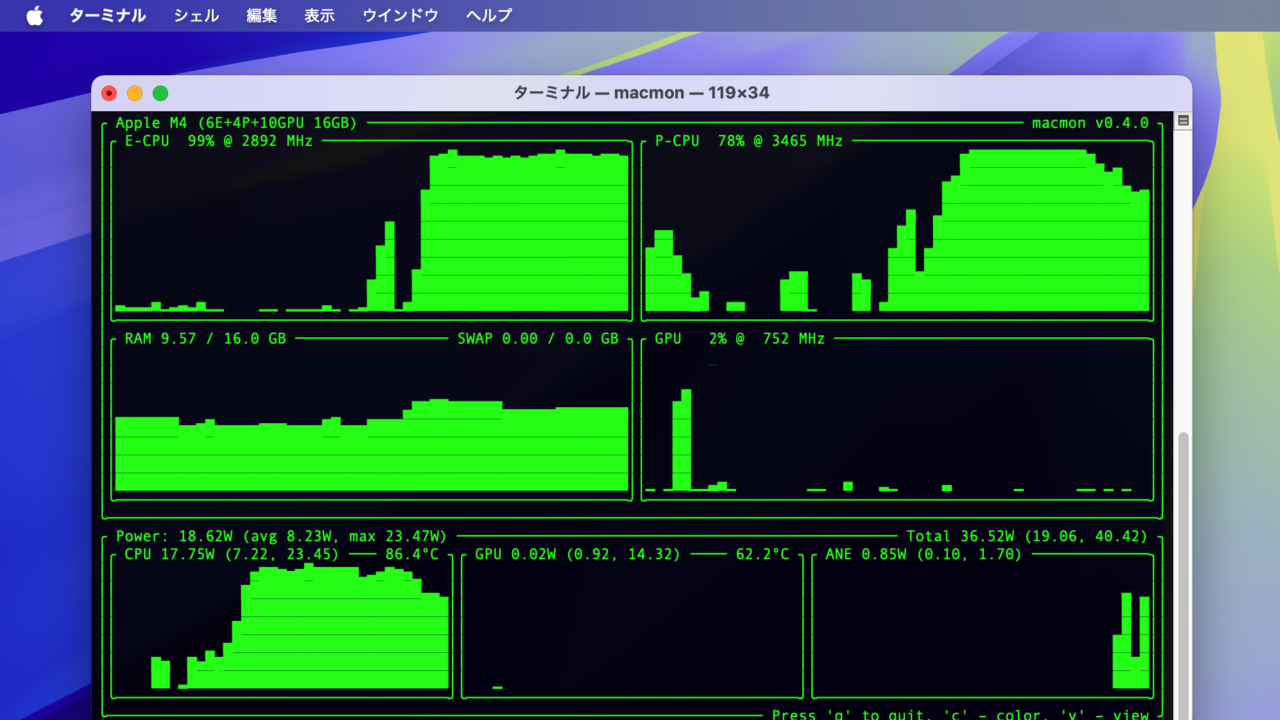The image size is (1280, 720).
Task: Open the ターミナル application menu
Action: (107, 15)
